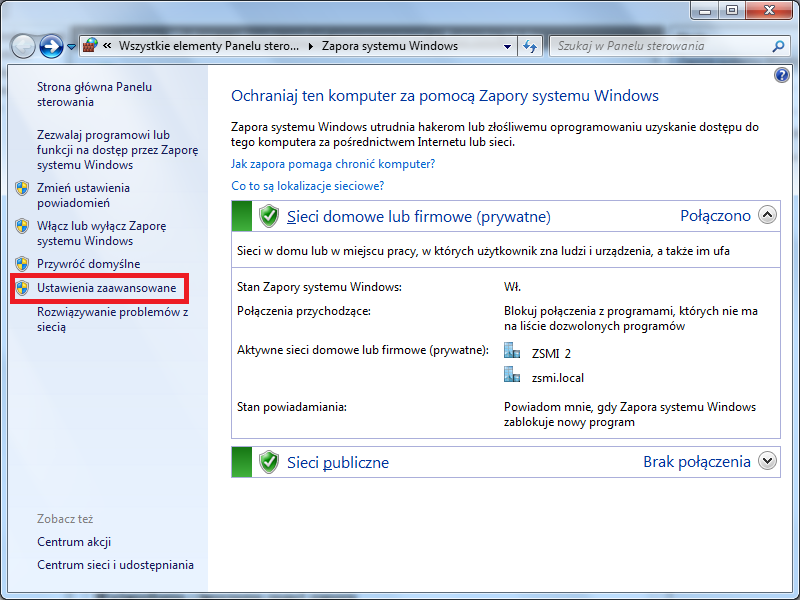This screenshot has height=600, width=800.
Task: Open 'Co to są lokalizacje sieciowe?' help link
Action: point(308,186)
